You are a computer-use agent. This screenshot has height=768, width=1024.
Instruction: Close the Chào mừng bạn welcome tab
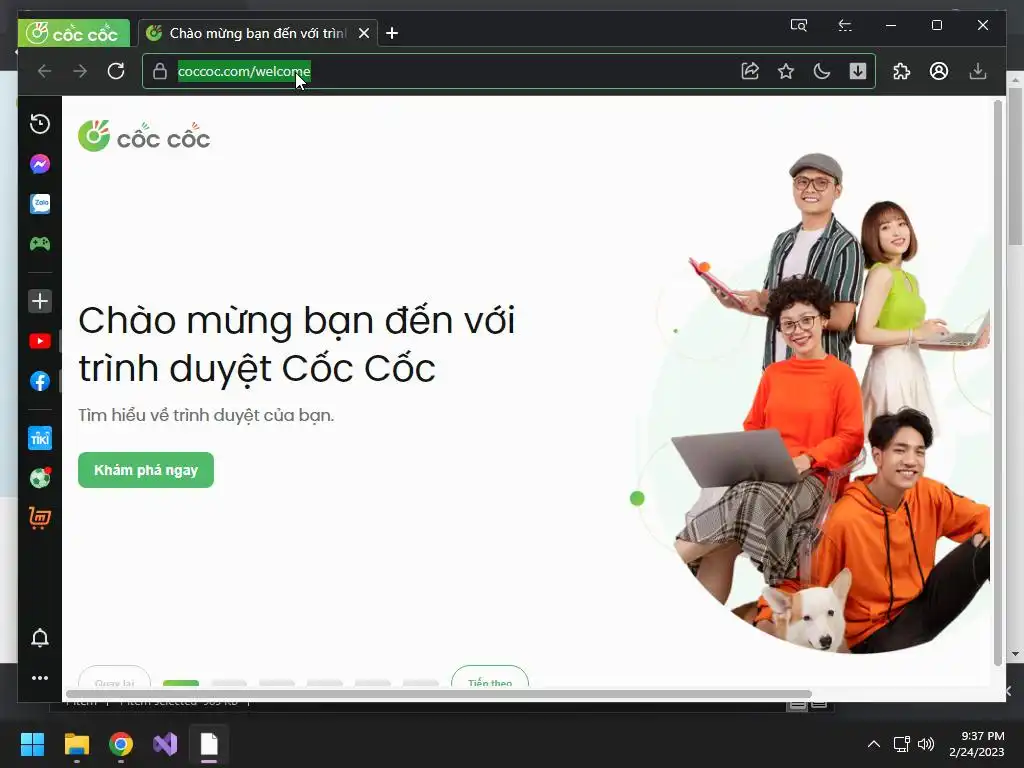click(x=364, y=33)
